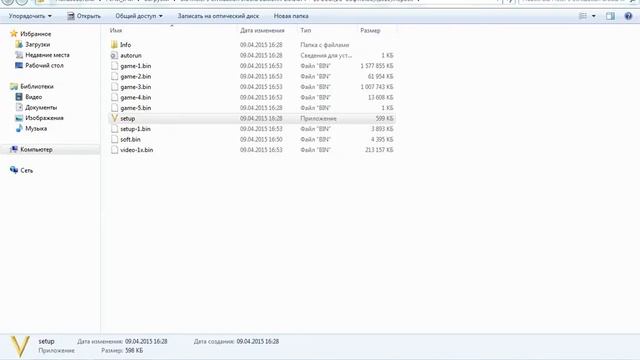Click the file name video-1x.bin
Image resolution: width=640 pixels, height=360 pixels.
pos(137,150)
